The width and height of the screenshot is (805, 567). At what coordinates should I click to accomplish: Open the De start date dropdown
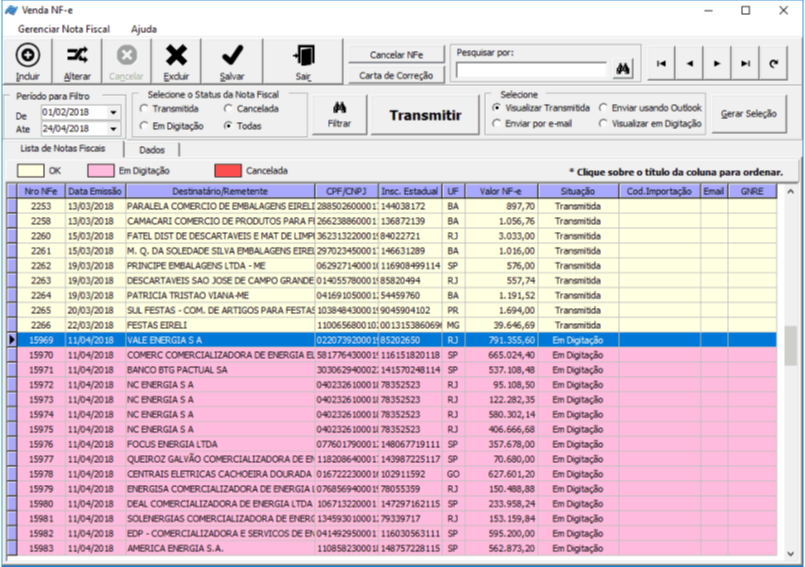click(x=113, y=113)
